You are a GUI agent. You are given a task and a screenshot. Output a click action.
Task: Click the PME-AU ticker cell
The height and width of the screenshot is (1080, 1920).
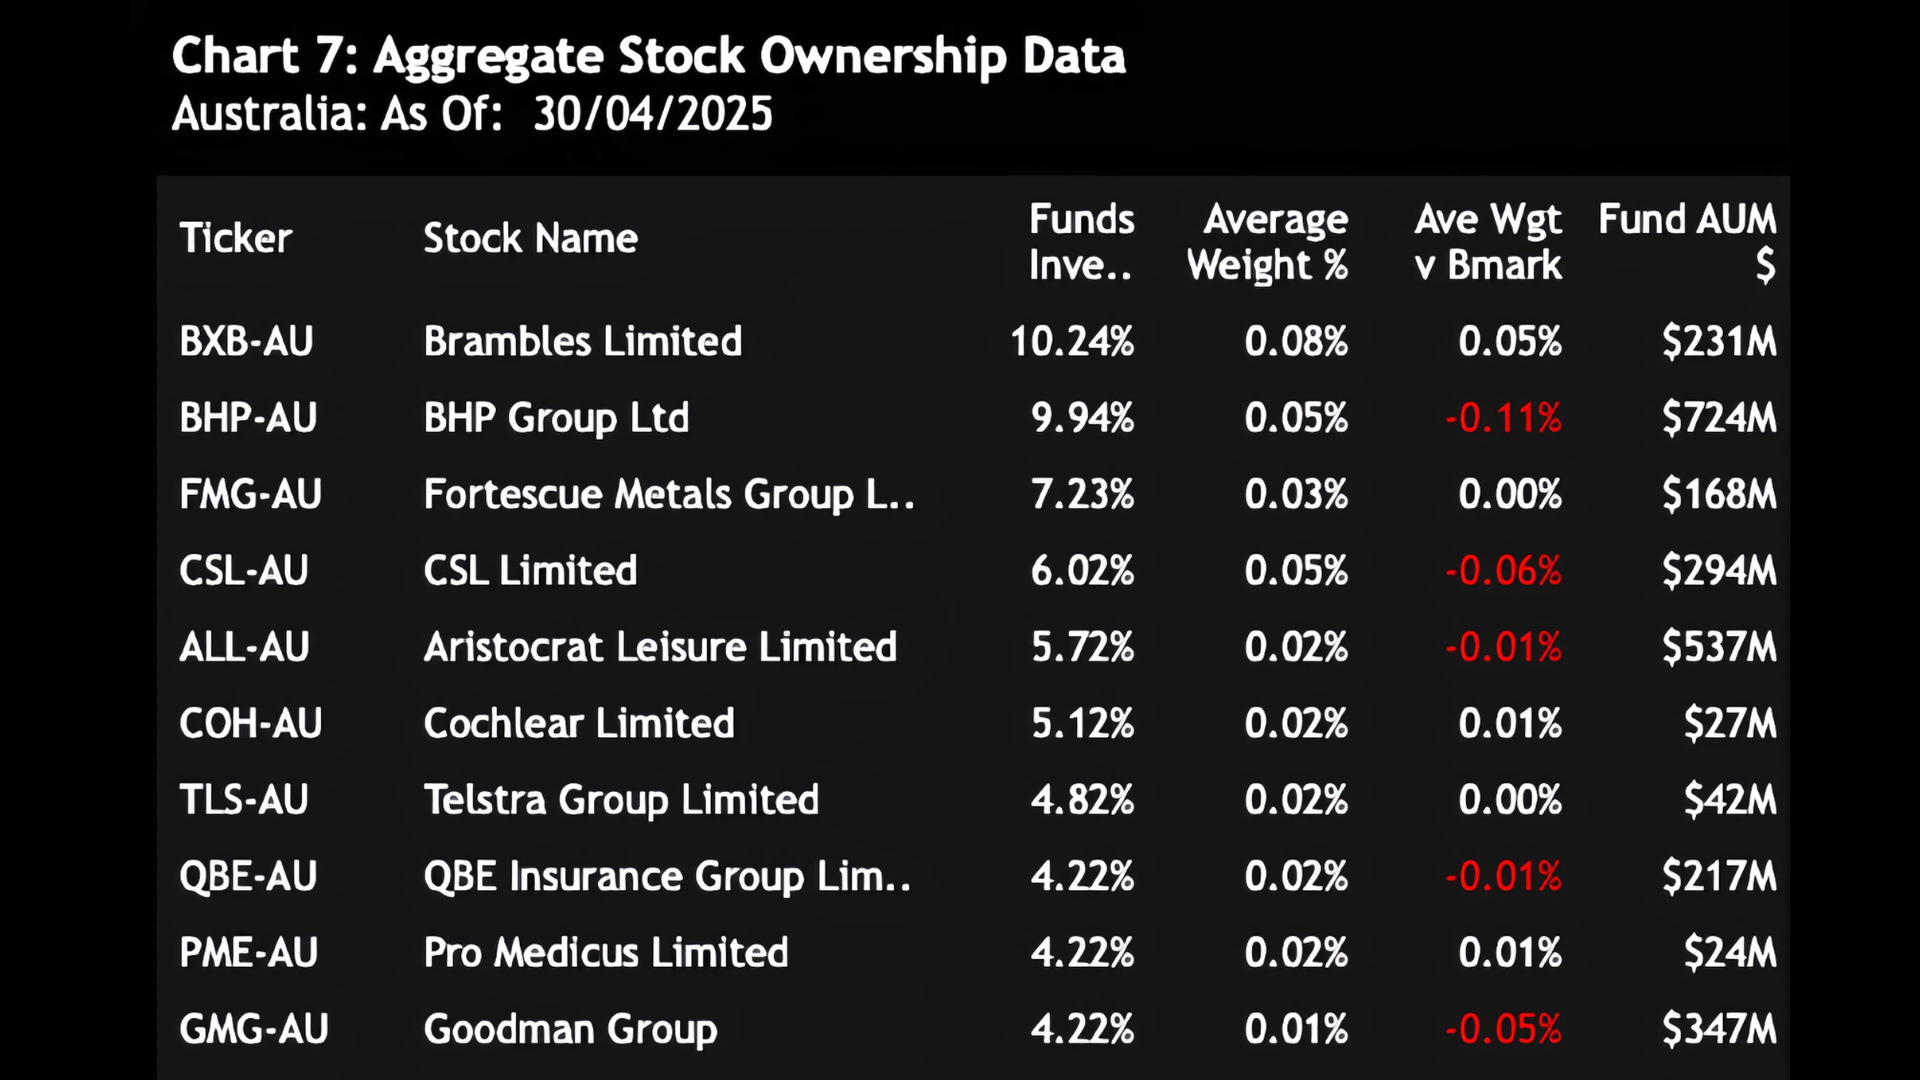[x=248, y=953]
